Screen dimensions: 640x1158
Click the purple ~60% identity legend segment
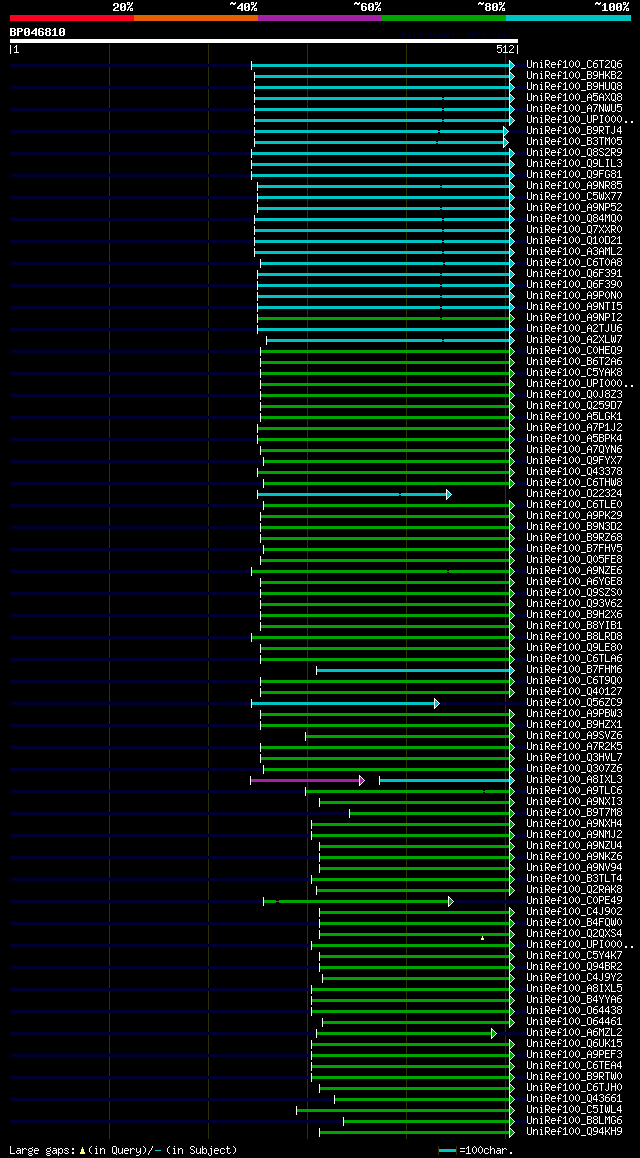coord(320,17)
